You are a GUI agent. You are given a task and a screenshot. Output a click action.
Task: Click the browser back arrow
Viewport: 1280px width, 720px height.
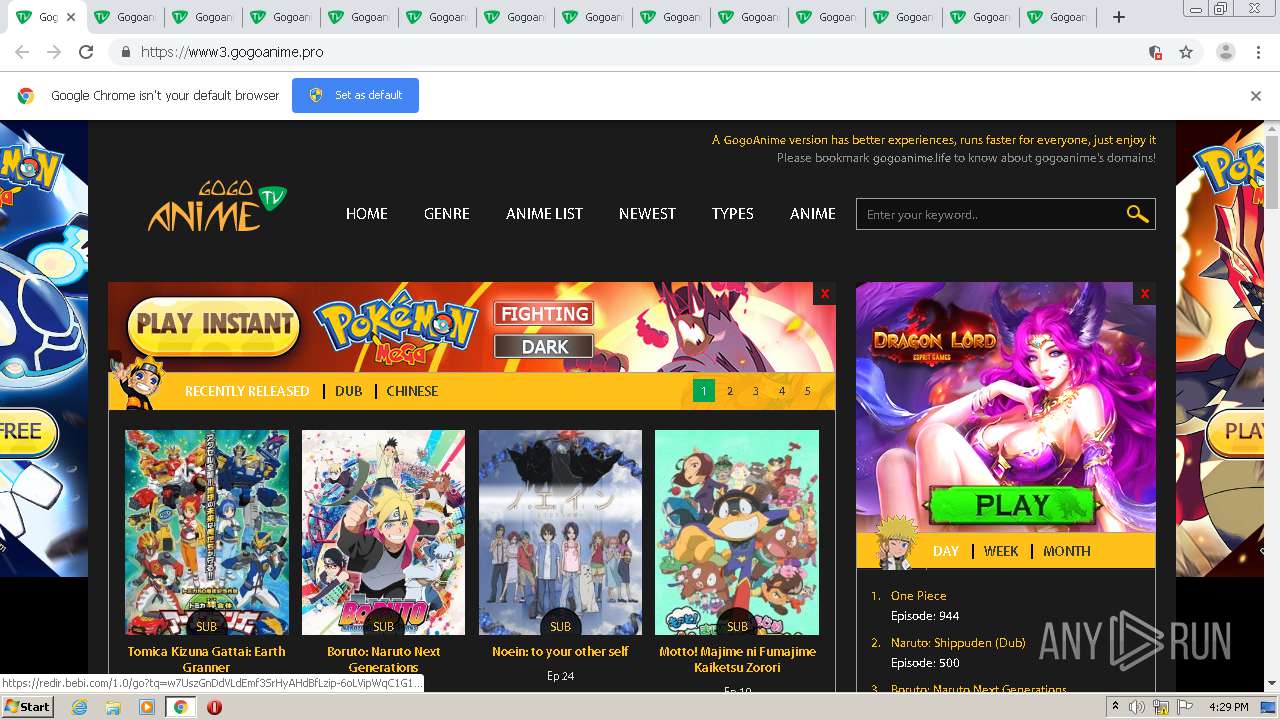(x=22, y=52)
